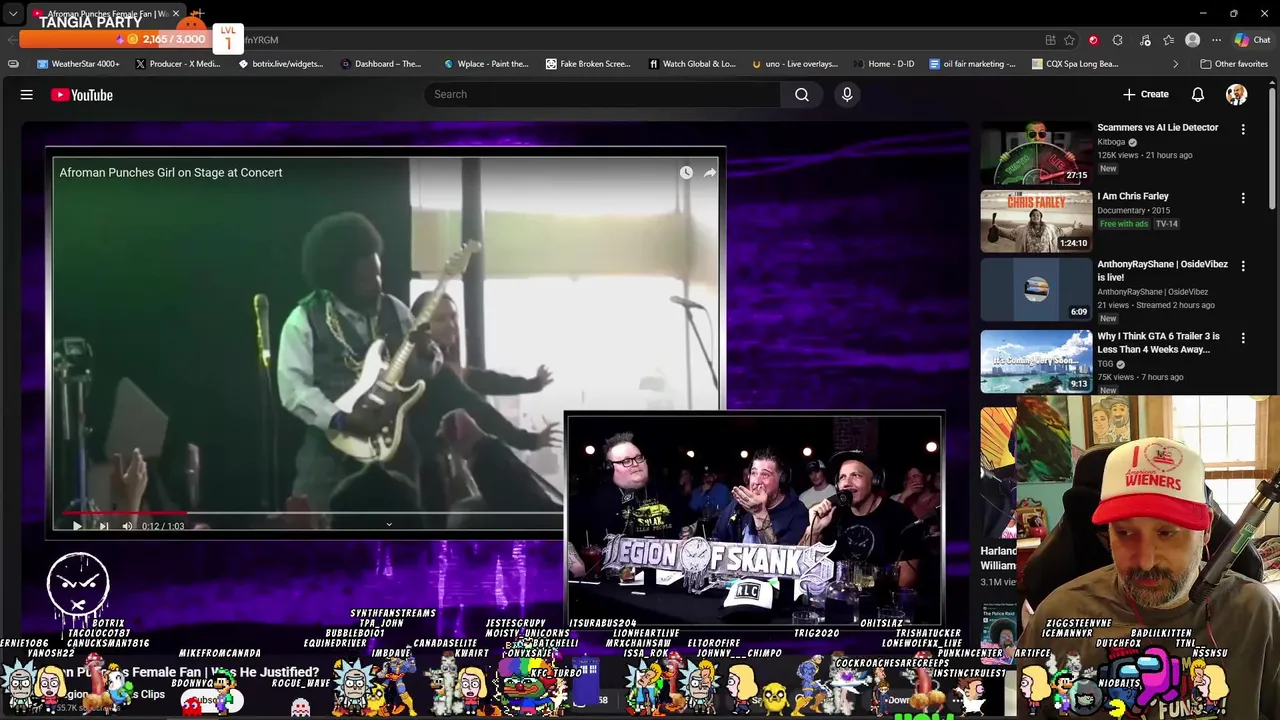1280x720 pixels.
Task: Open the botrix.live/widgets bookmark
Action: click(280, 64)
